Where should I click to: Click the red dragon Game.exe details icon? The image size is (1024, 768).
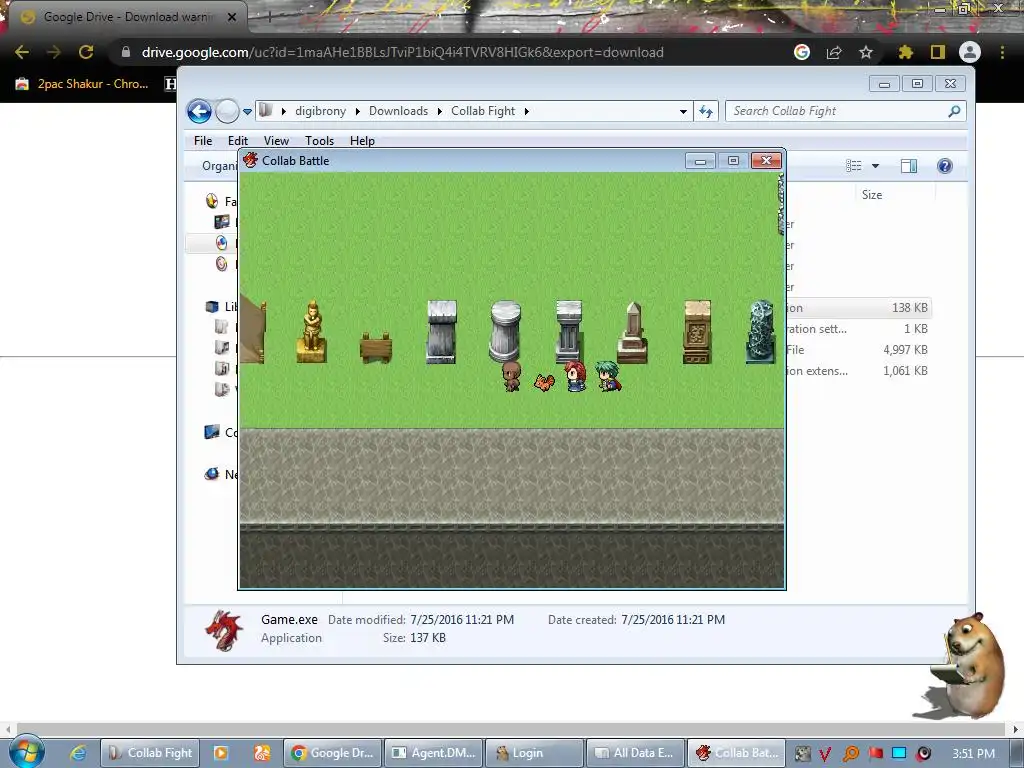pos(223,630)
